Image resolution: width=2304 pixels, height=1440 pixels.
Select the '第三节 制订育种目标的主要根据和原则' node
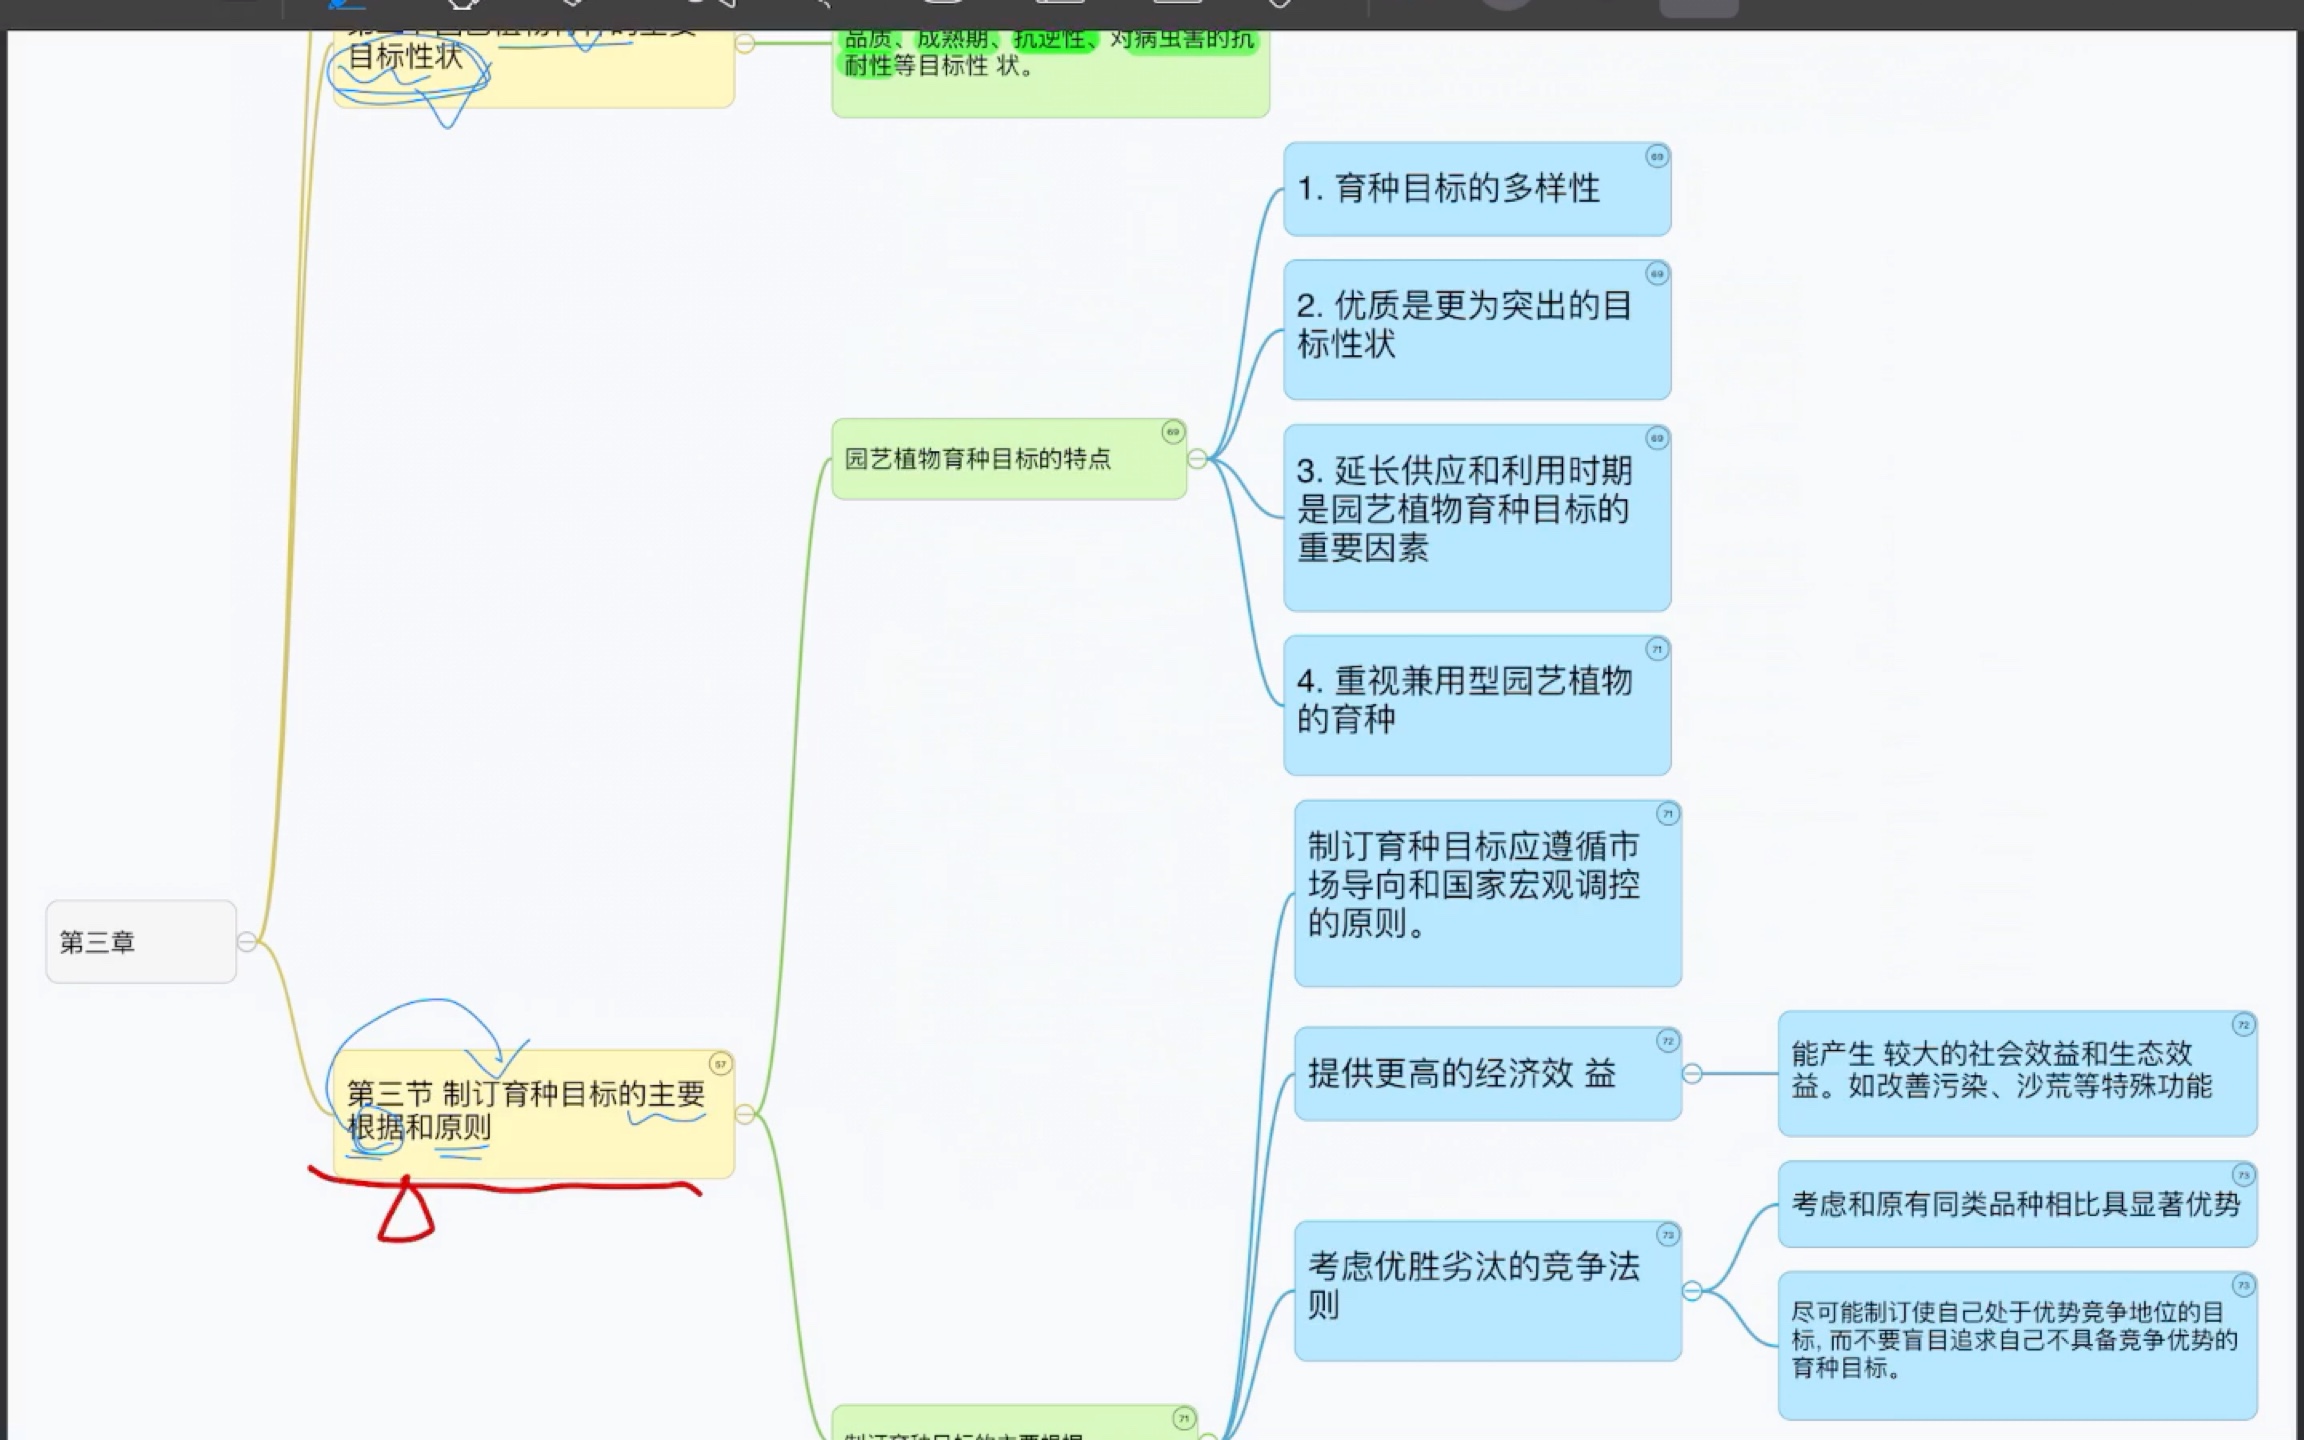533,1114
